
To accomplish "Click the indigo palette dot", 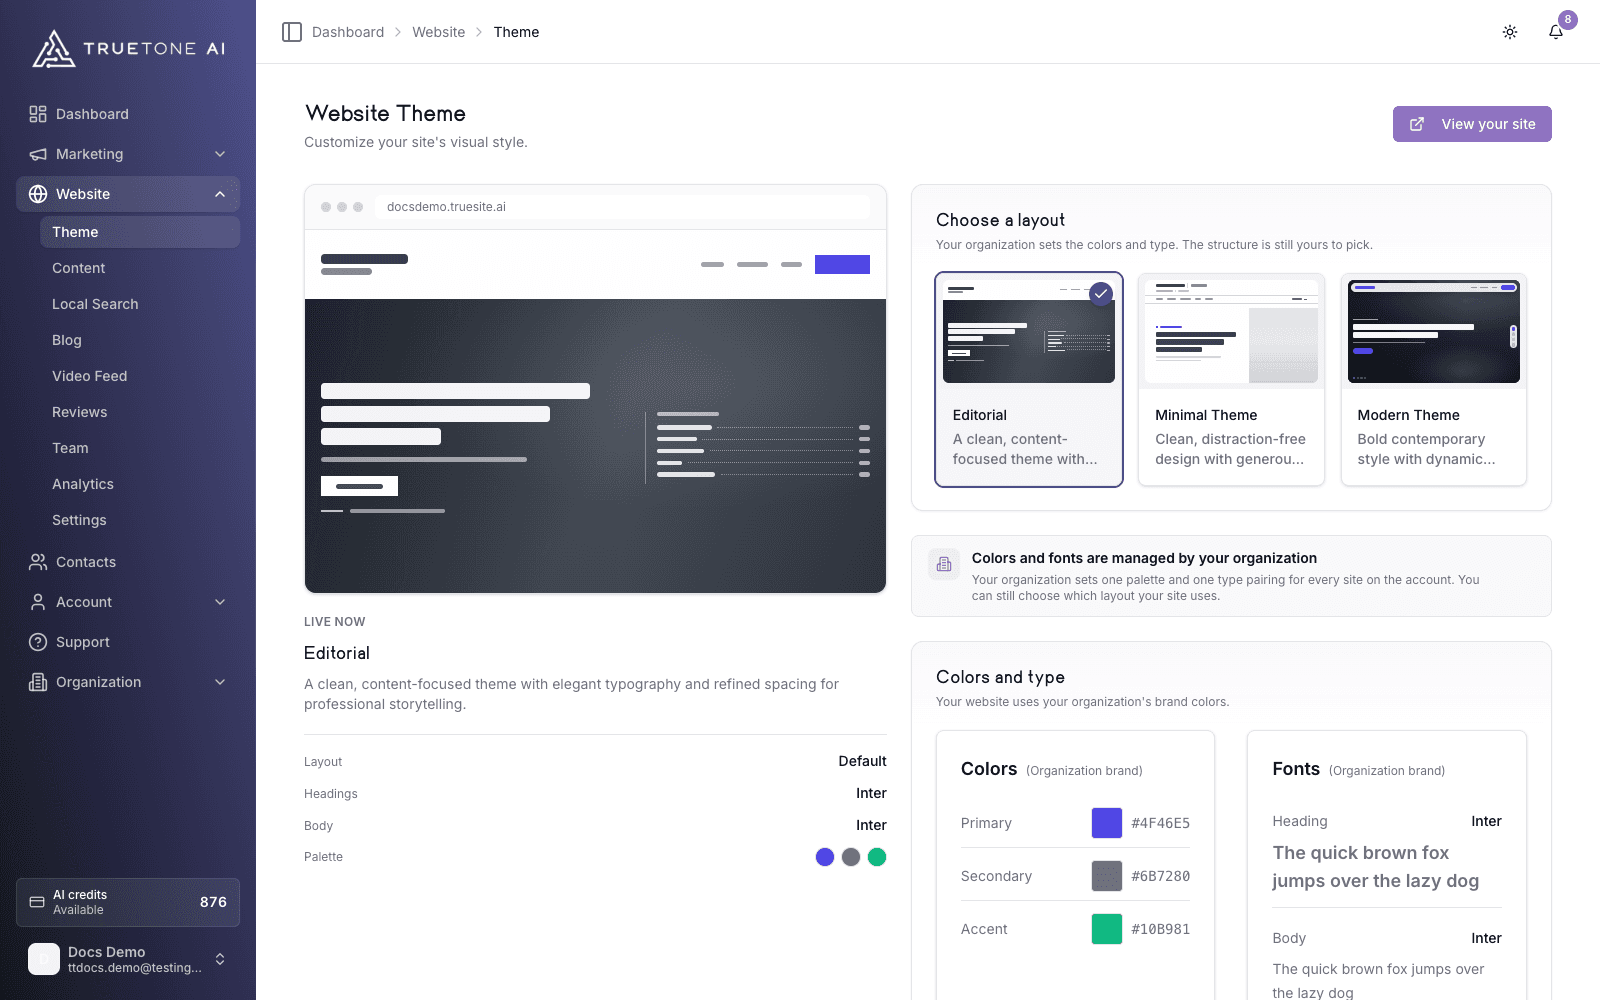I will [x=825, y=857].
